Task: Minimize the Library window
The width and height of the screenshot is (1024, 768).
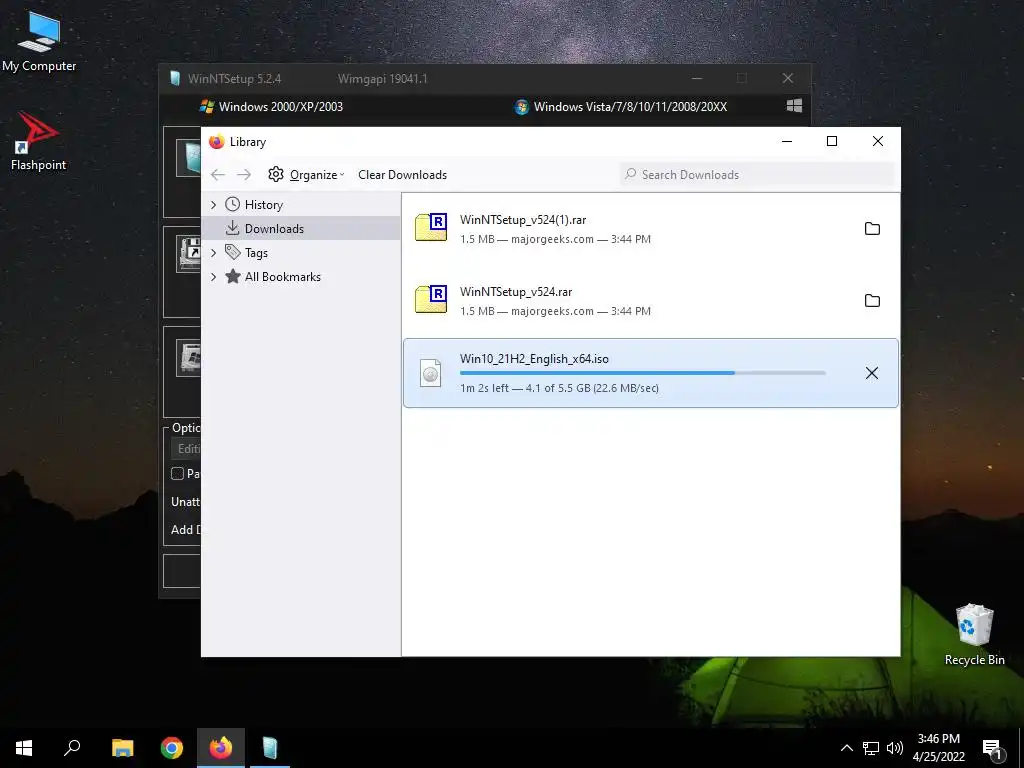Action: tap(787, 141)
